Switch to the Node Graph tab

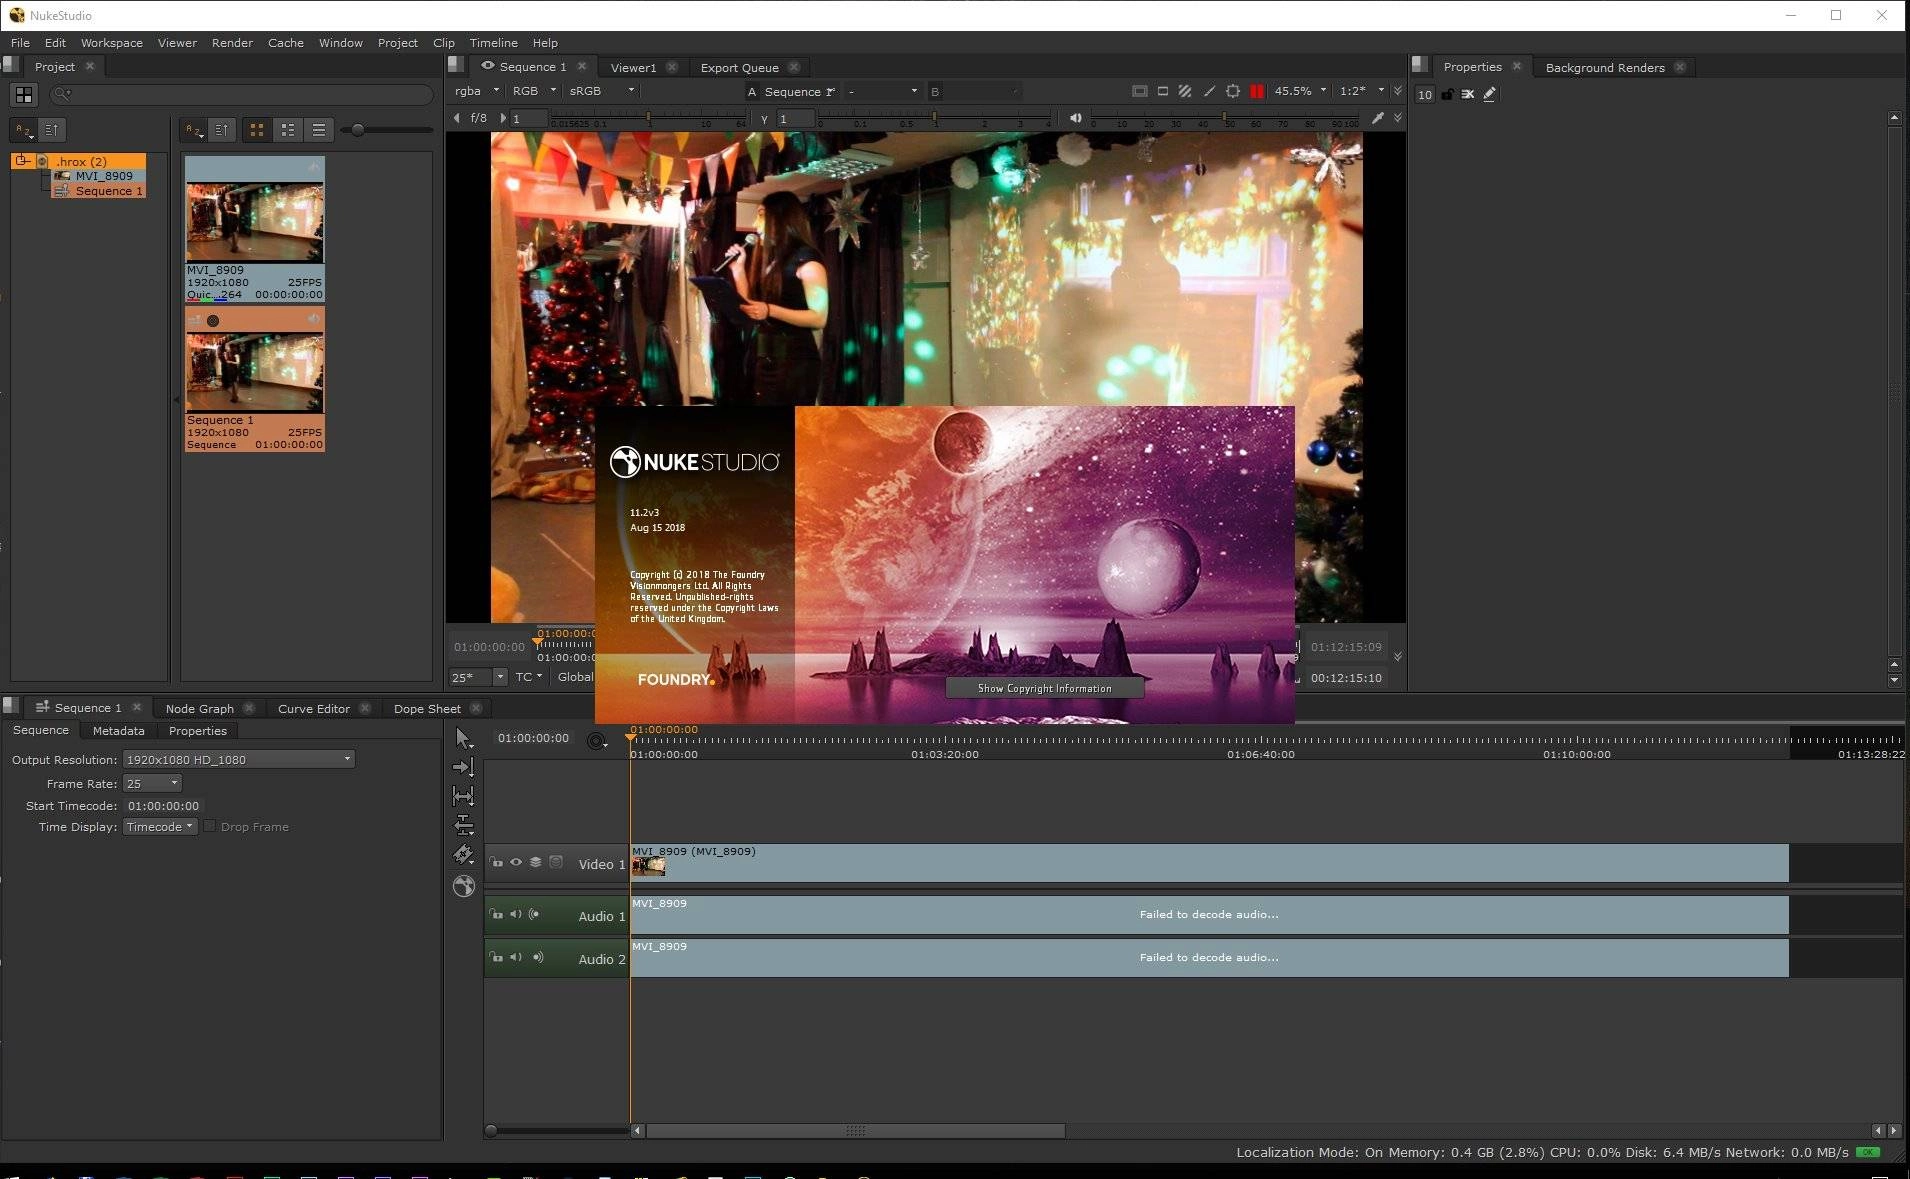199,708
